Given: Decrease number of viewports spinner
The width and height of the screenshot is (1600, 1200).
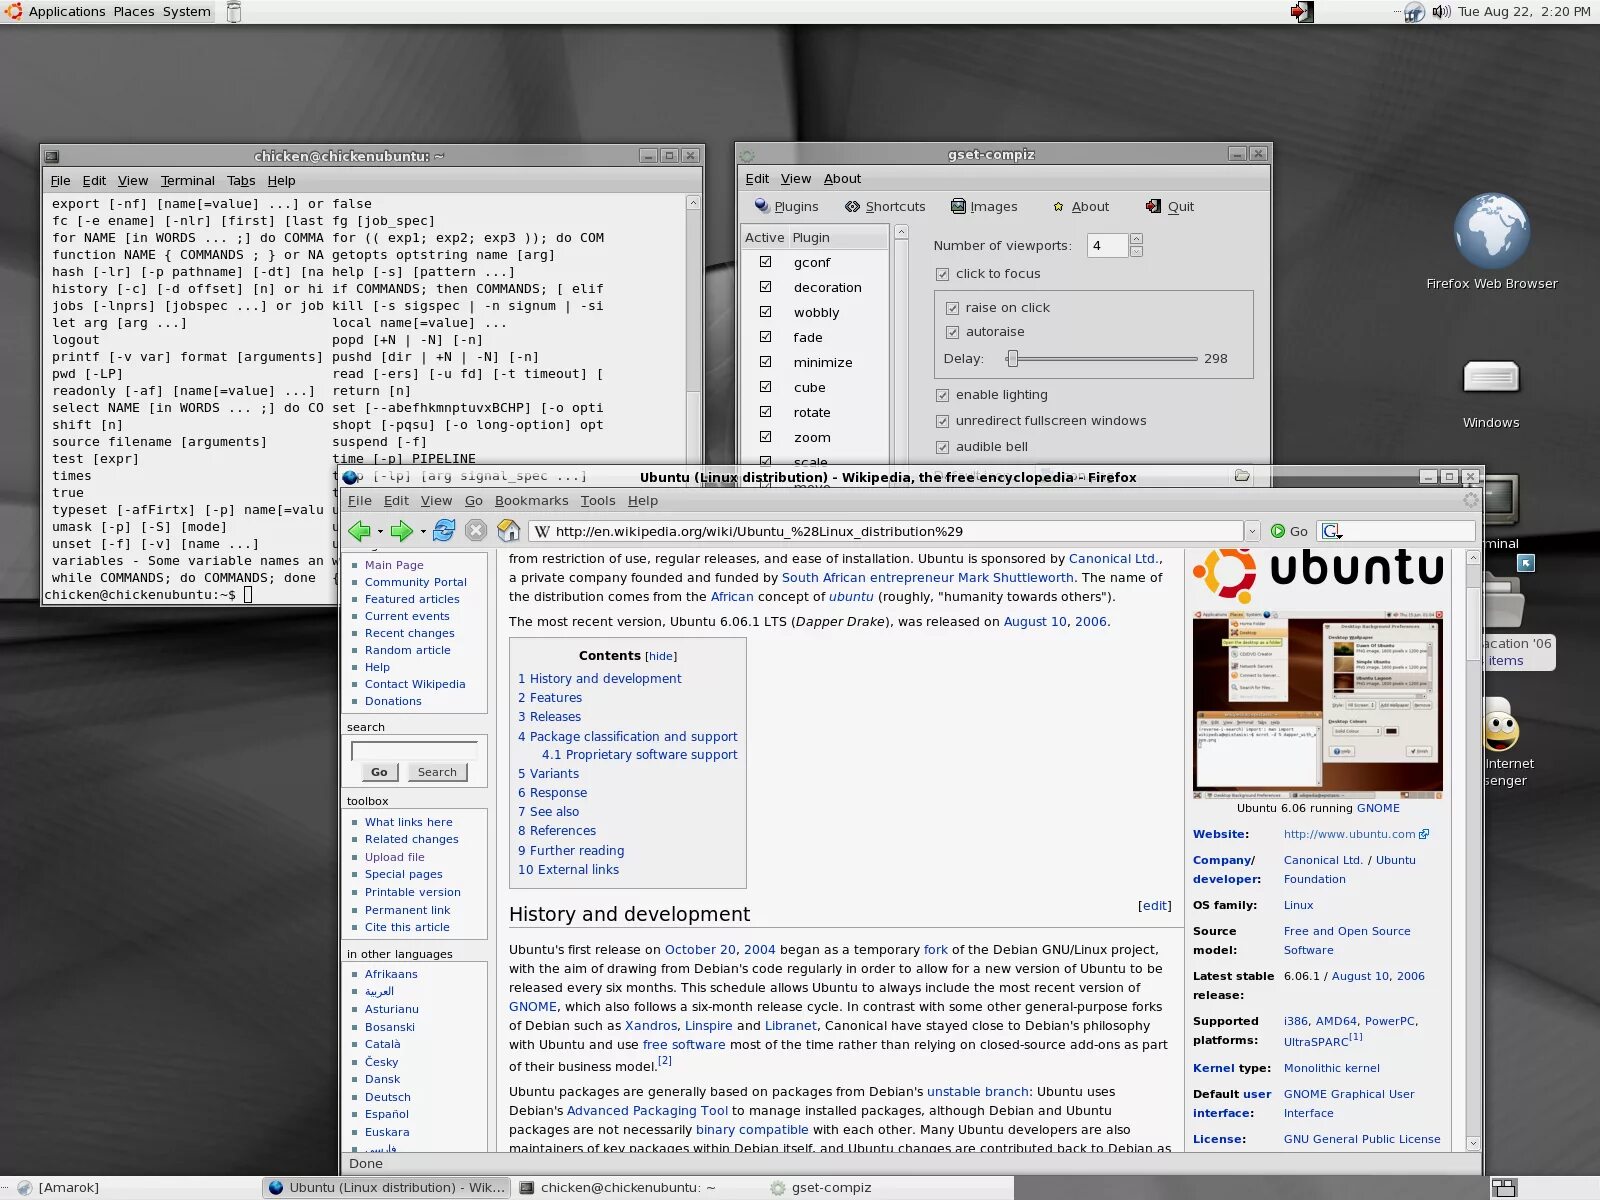Looking at the screenshot, I should click(1136, 251).
